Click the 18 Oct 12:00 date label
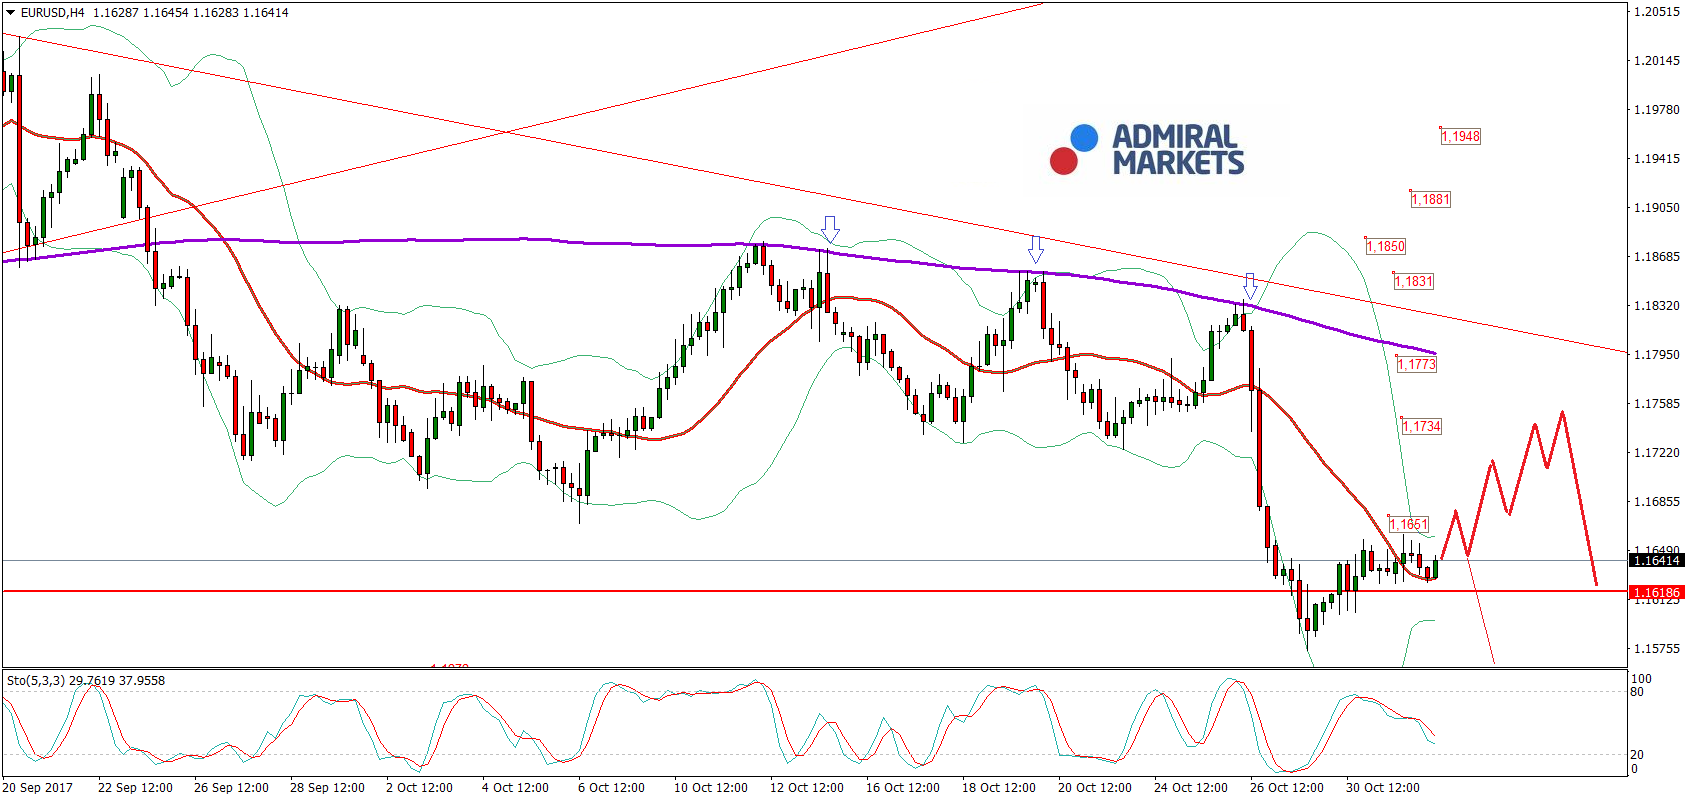This screenshot has height=800, width=1687. [x=999, y=788]
